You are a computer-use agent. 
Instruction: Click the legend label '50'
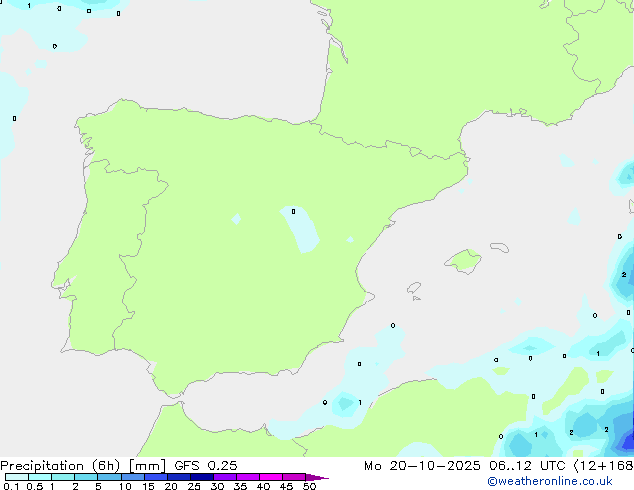click(309, 486)
